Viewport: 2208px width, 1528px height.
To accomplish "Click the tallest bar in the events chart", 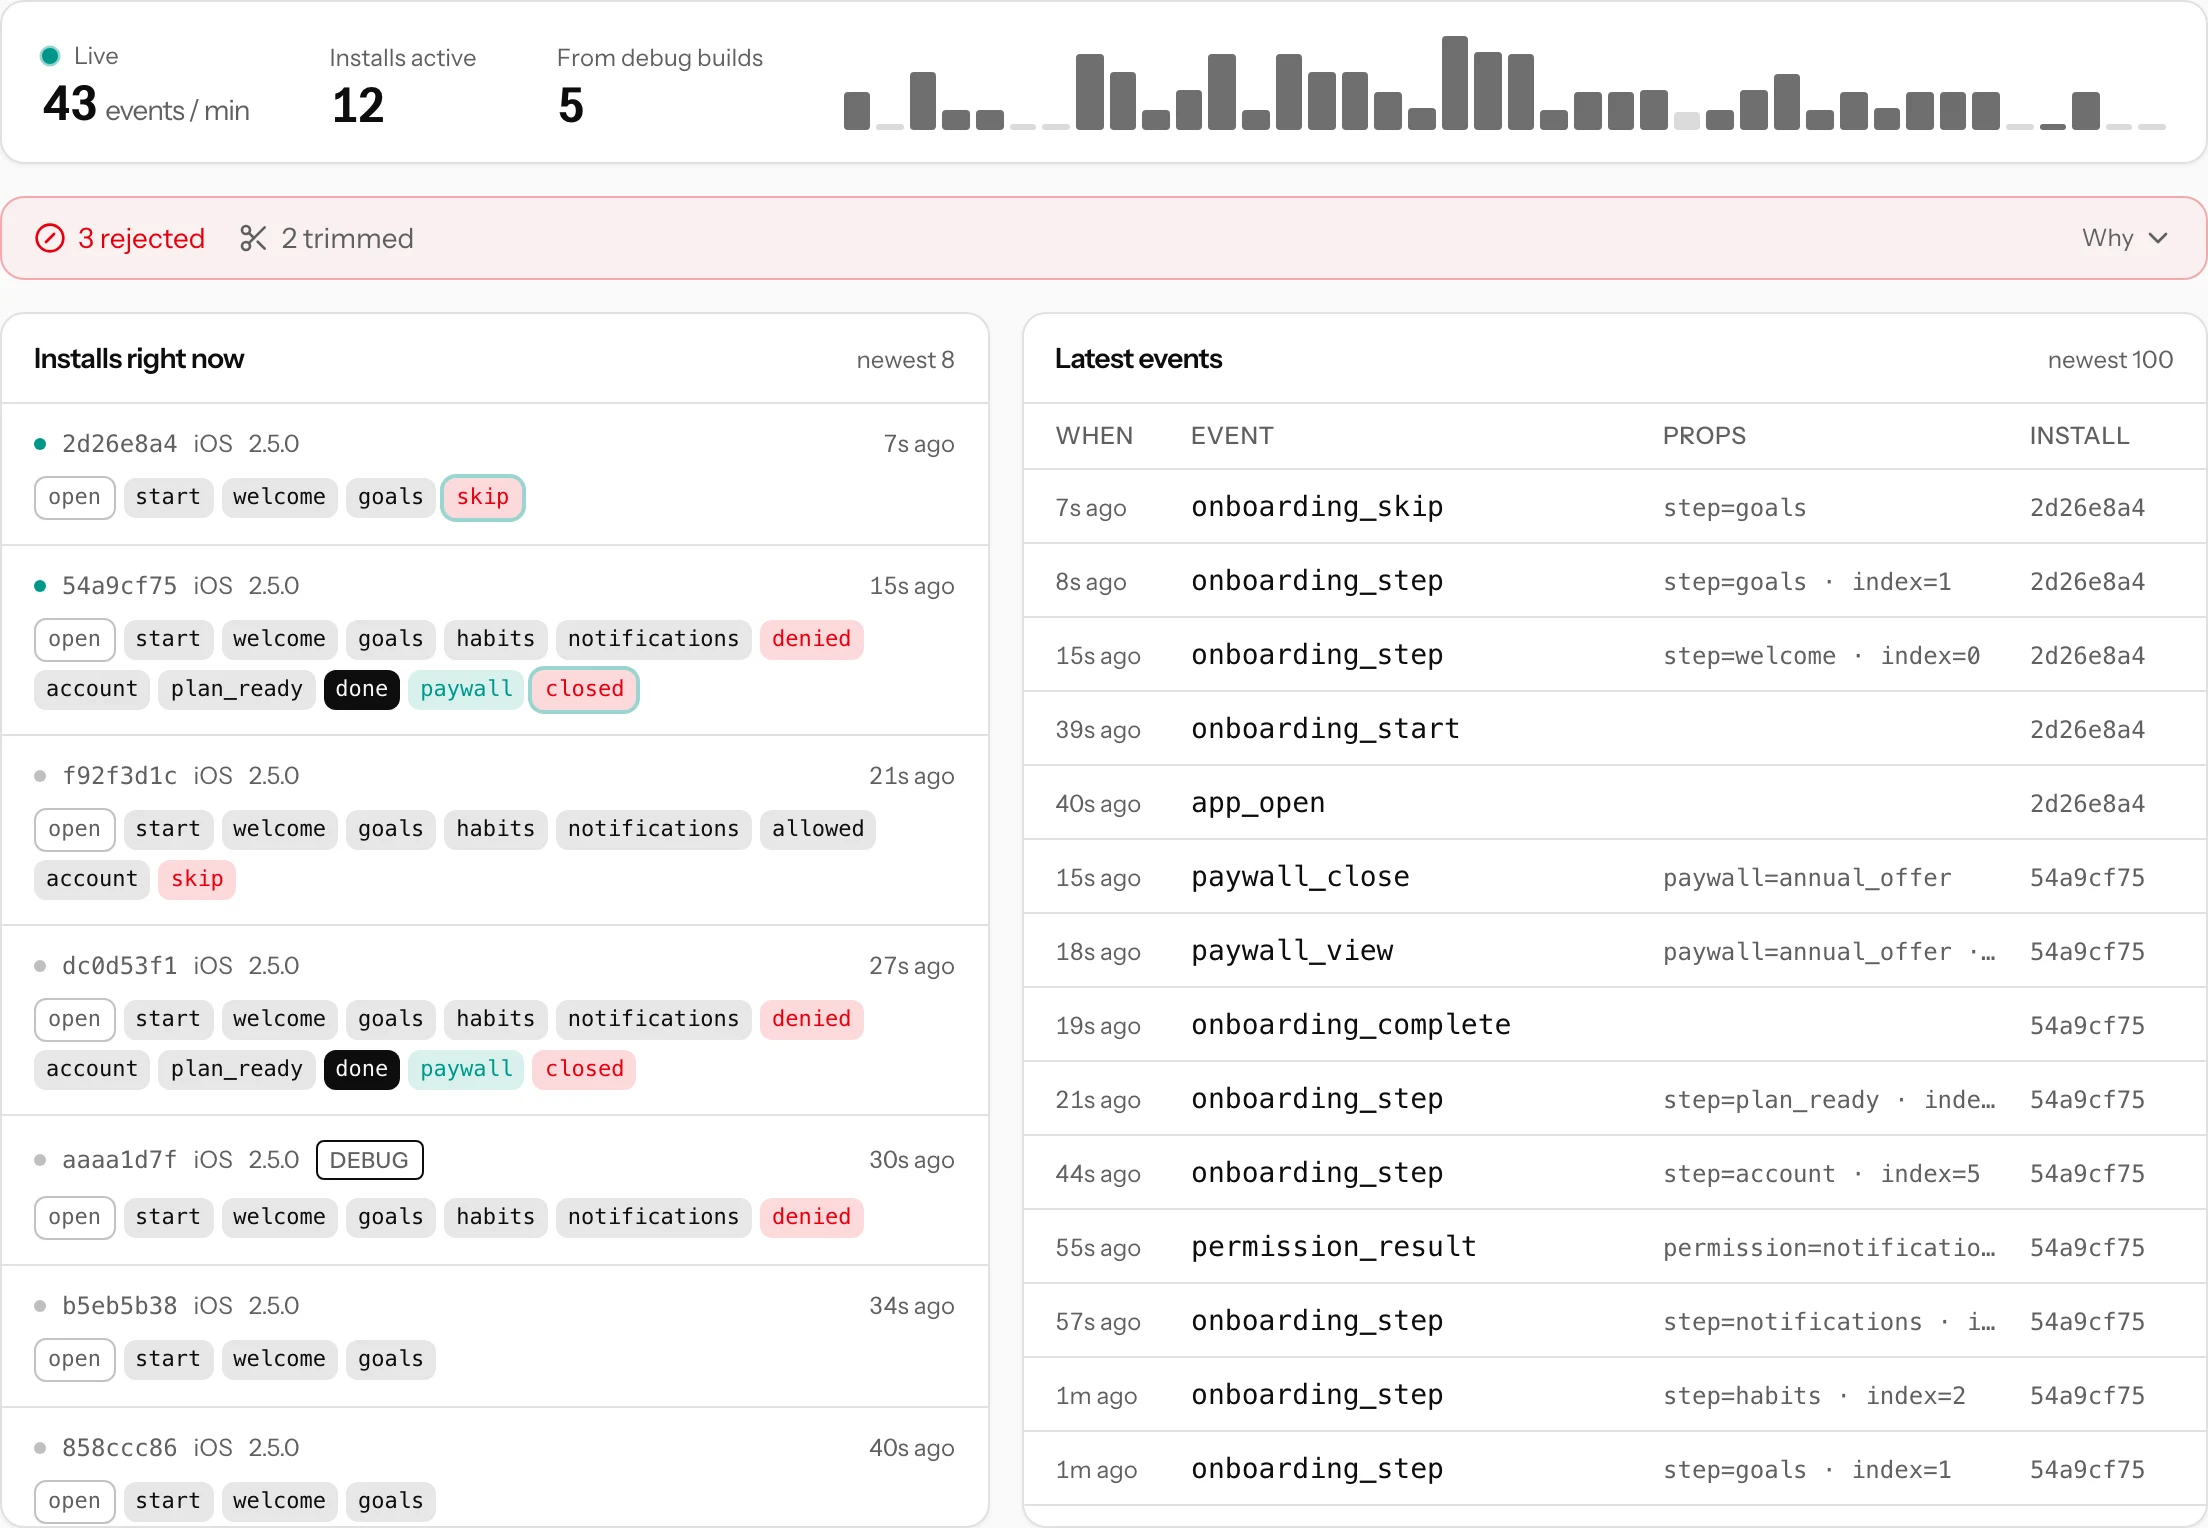I will [x=1455, y=83].
